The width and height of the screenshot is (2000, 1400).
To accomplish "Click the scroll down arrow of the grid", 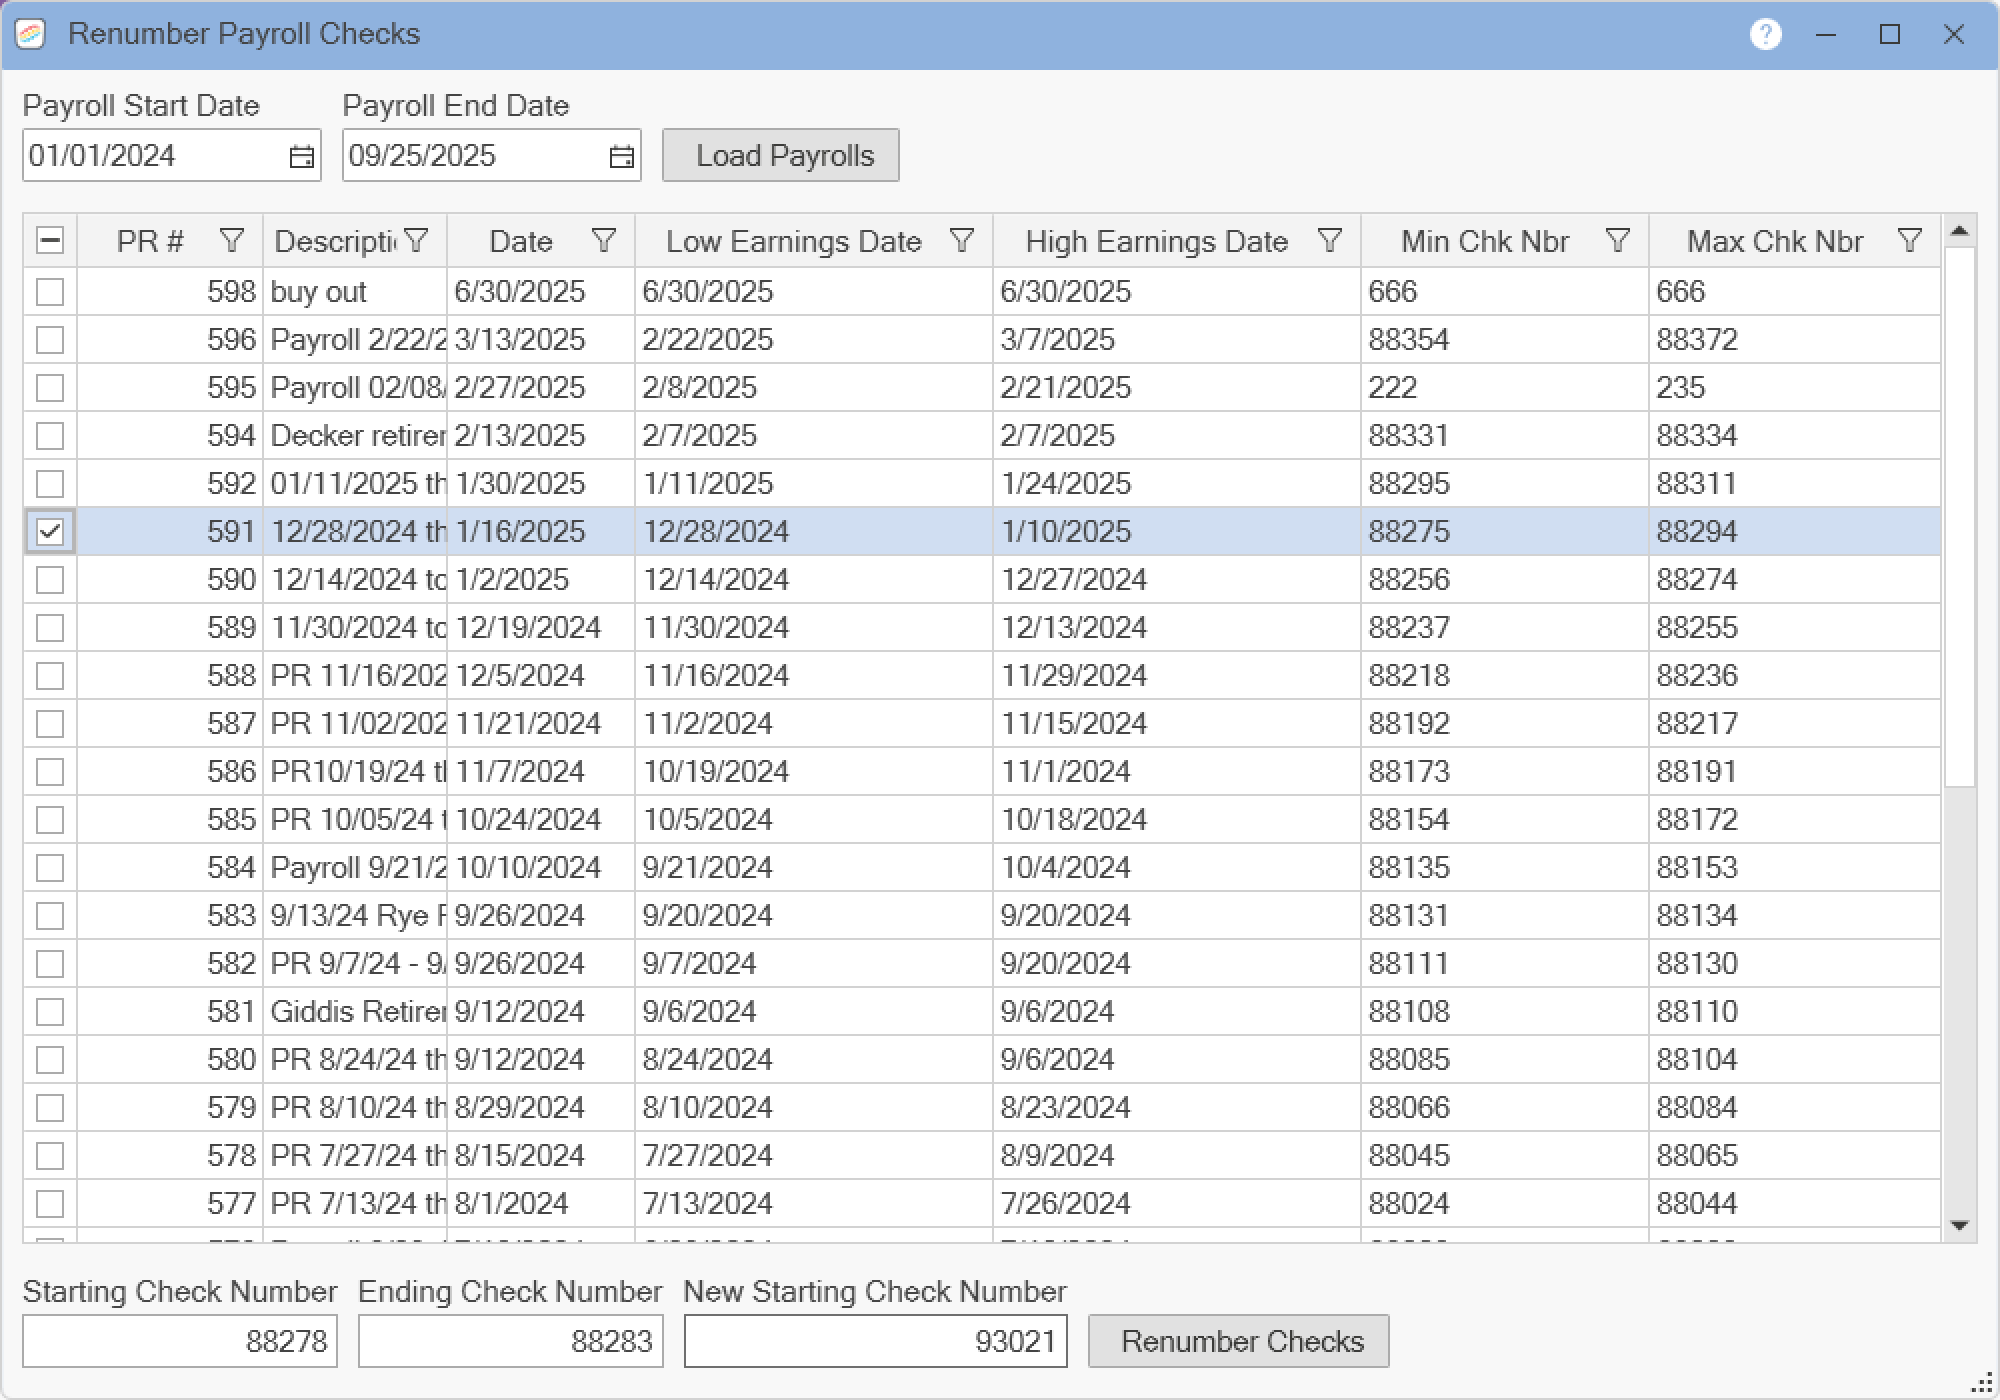I will pyautogui.click(x=1959, y=1226).
